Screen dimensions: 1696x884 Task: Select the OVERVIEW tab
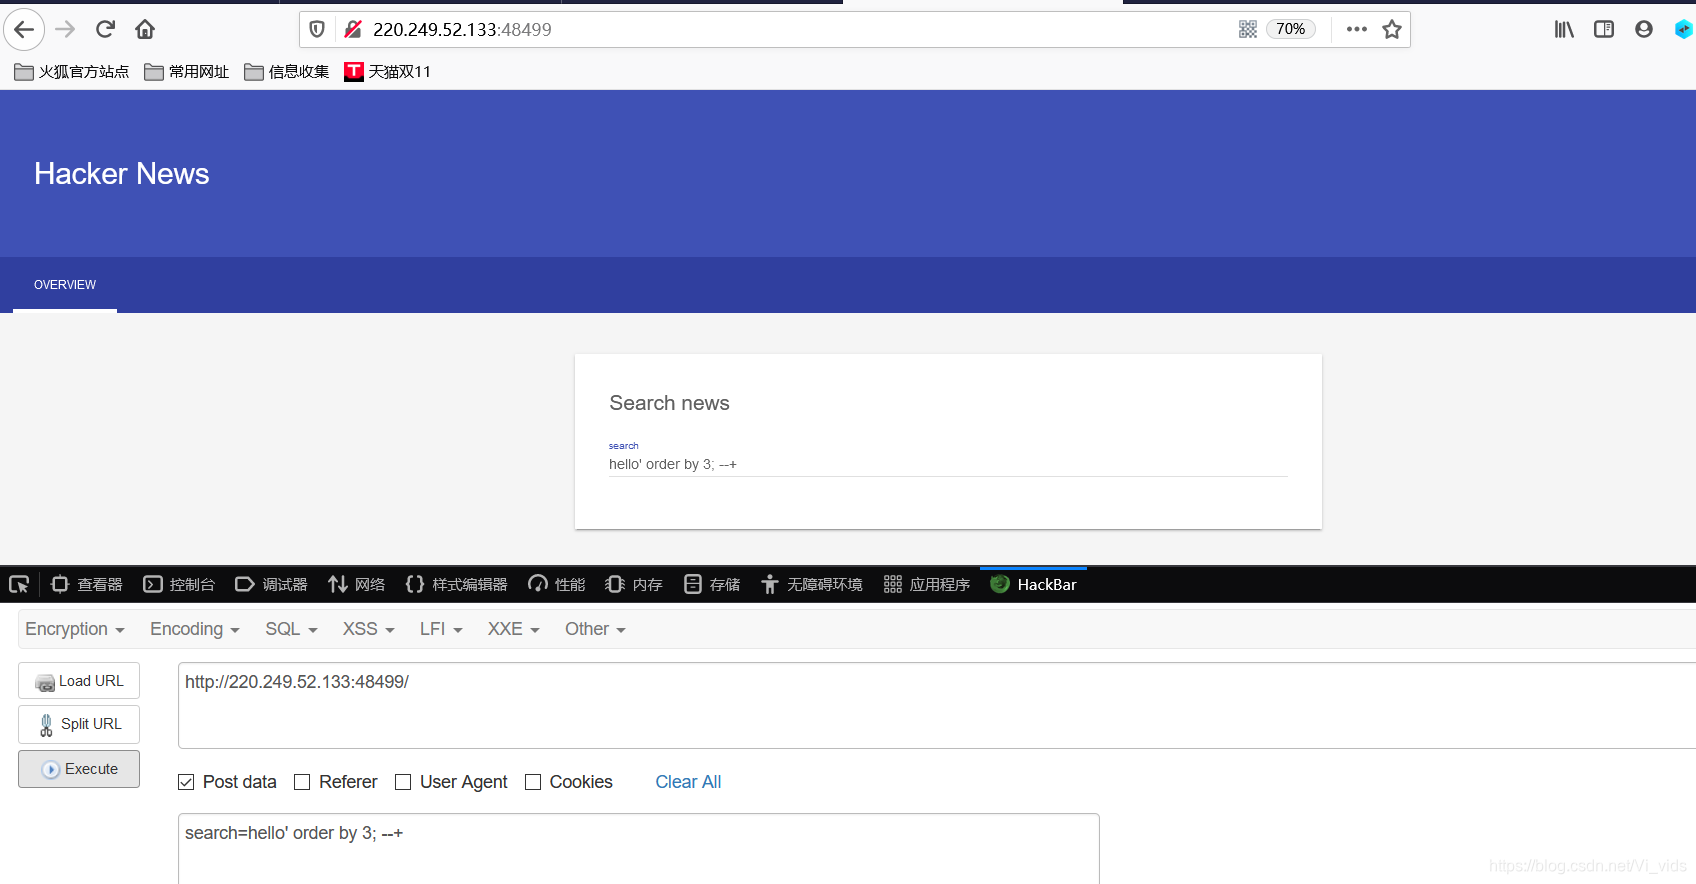65,285
